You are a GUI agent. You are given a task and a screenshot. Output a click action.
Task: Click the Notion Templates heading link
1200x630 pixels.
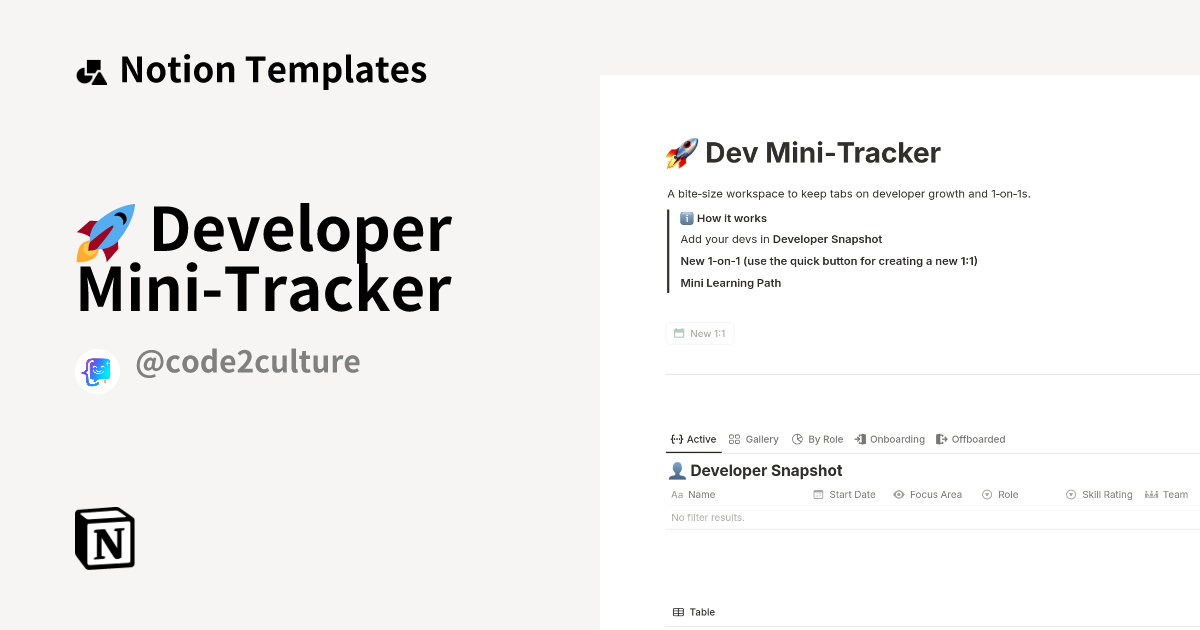click(273, 70)
